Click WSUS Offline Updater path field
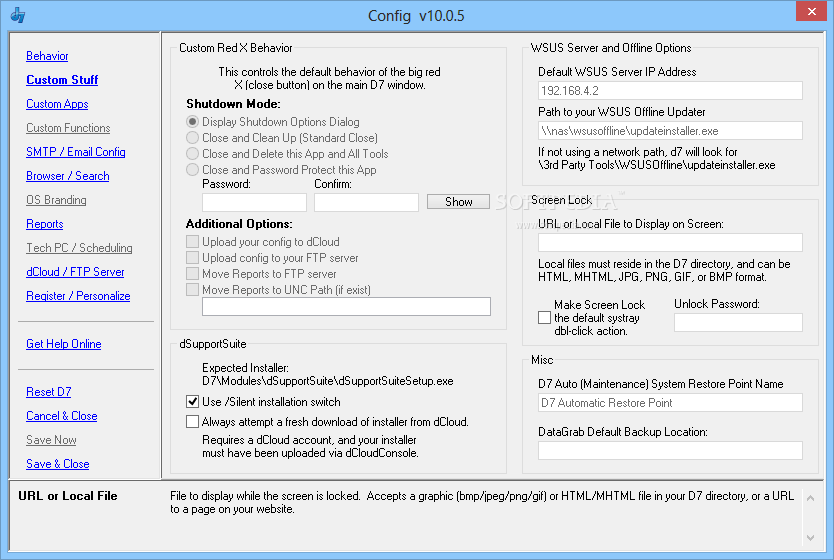Viewport: 834px width, 560px height. pos(670,131)
